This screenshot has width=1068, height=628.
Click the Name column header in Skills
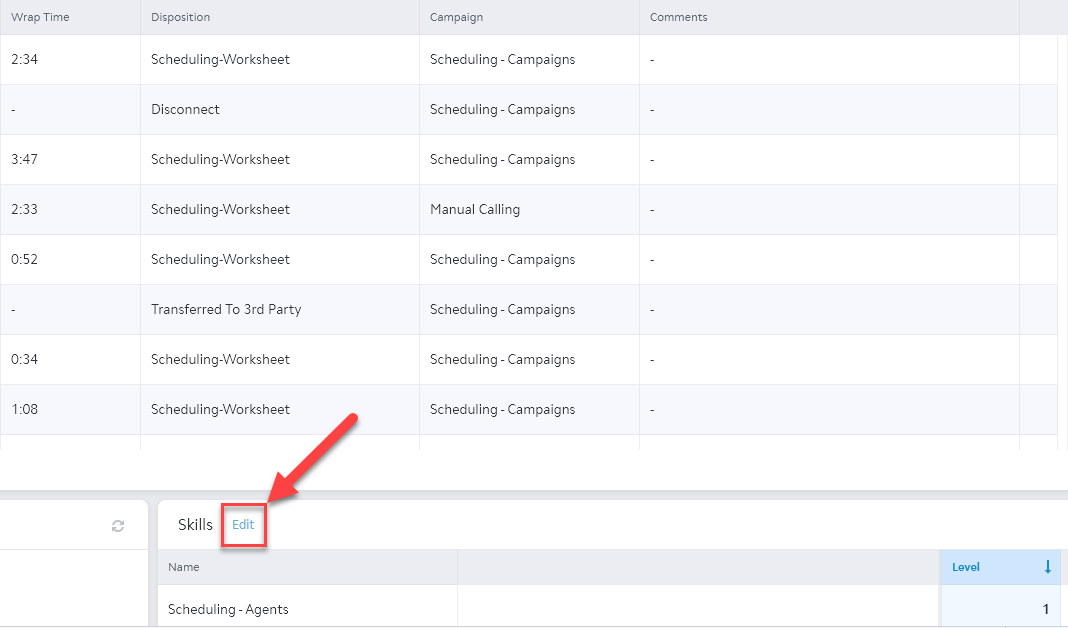click(184, 567)
